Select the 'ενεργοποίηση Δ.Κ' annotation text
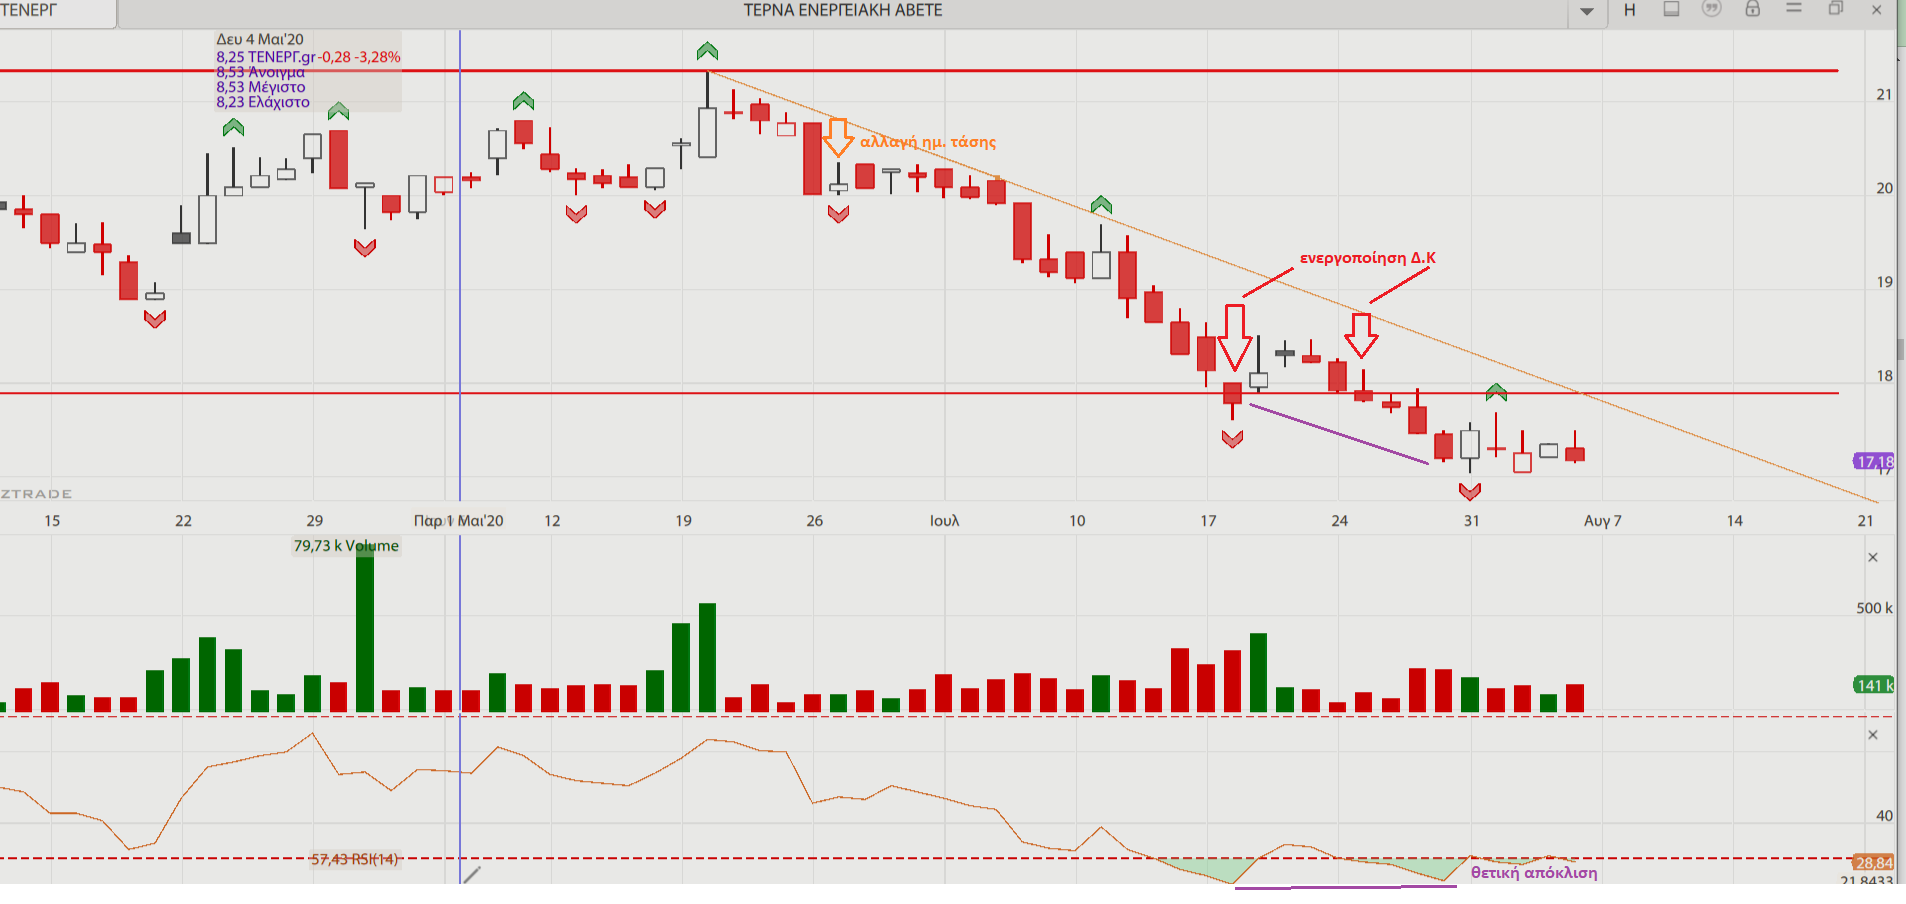Screen dimensions: 1906x904 1367,258
